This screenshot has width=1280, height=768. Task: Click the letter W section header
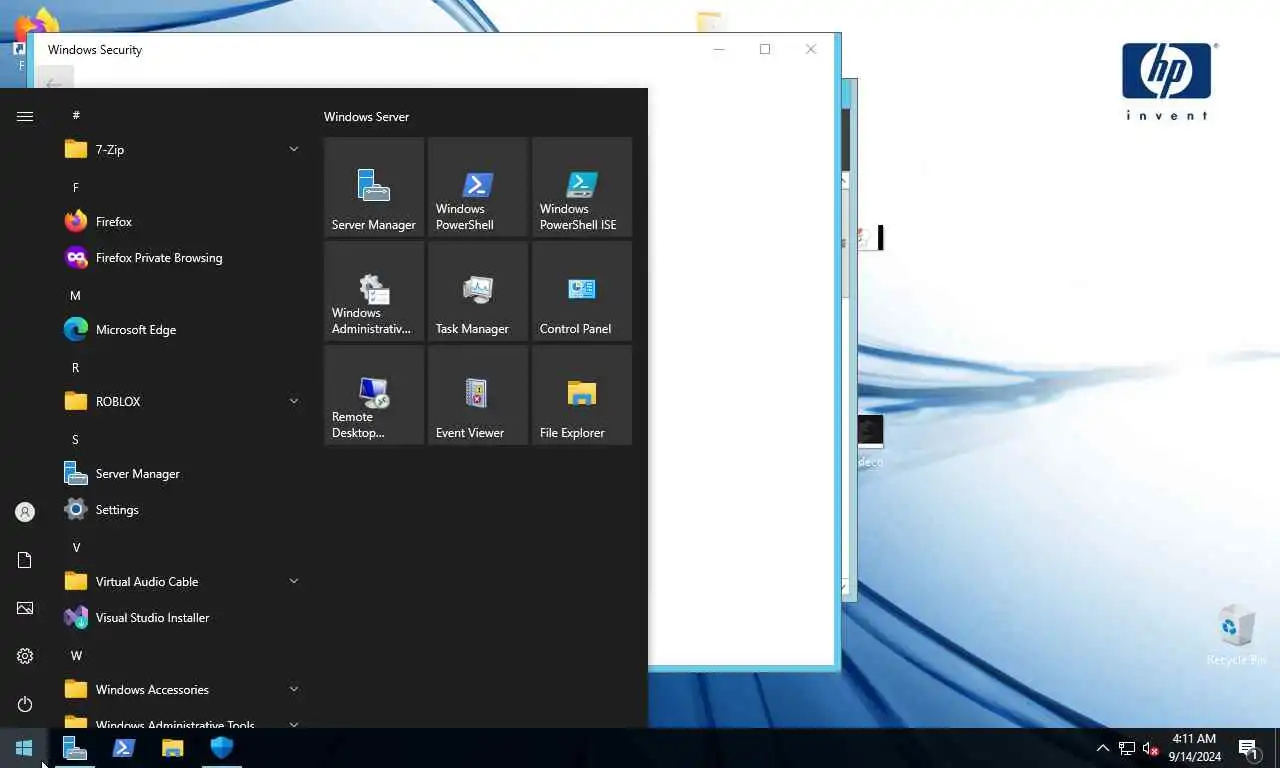pyautogui.click(x=76, y=655)
